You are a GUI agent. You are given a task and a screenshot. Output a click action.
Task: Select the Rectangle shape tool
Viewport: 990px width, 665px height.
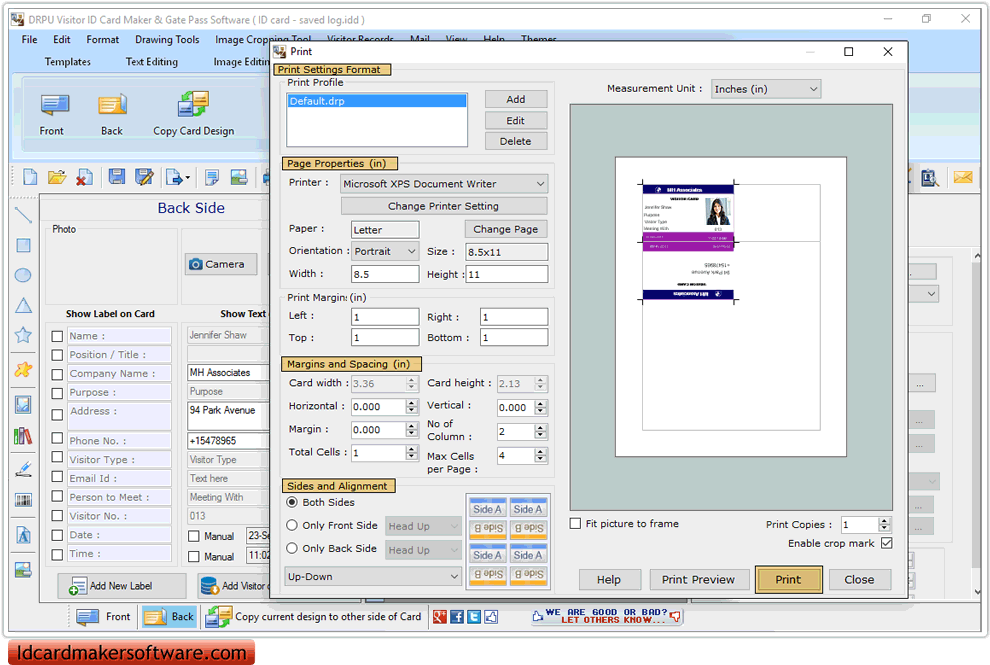pyautogui.click(x=22, y=243)
